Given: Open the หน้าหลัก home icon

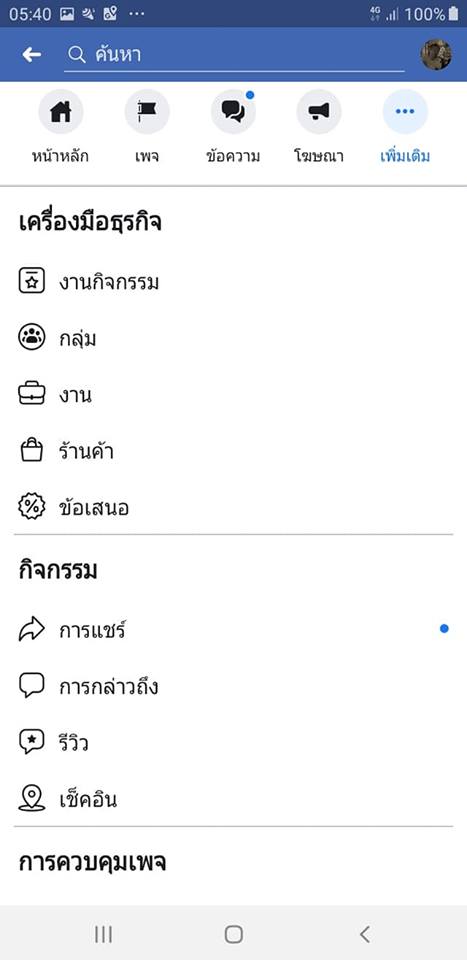Looking at the screenshot, I should coord(61,111).
